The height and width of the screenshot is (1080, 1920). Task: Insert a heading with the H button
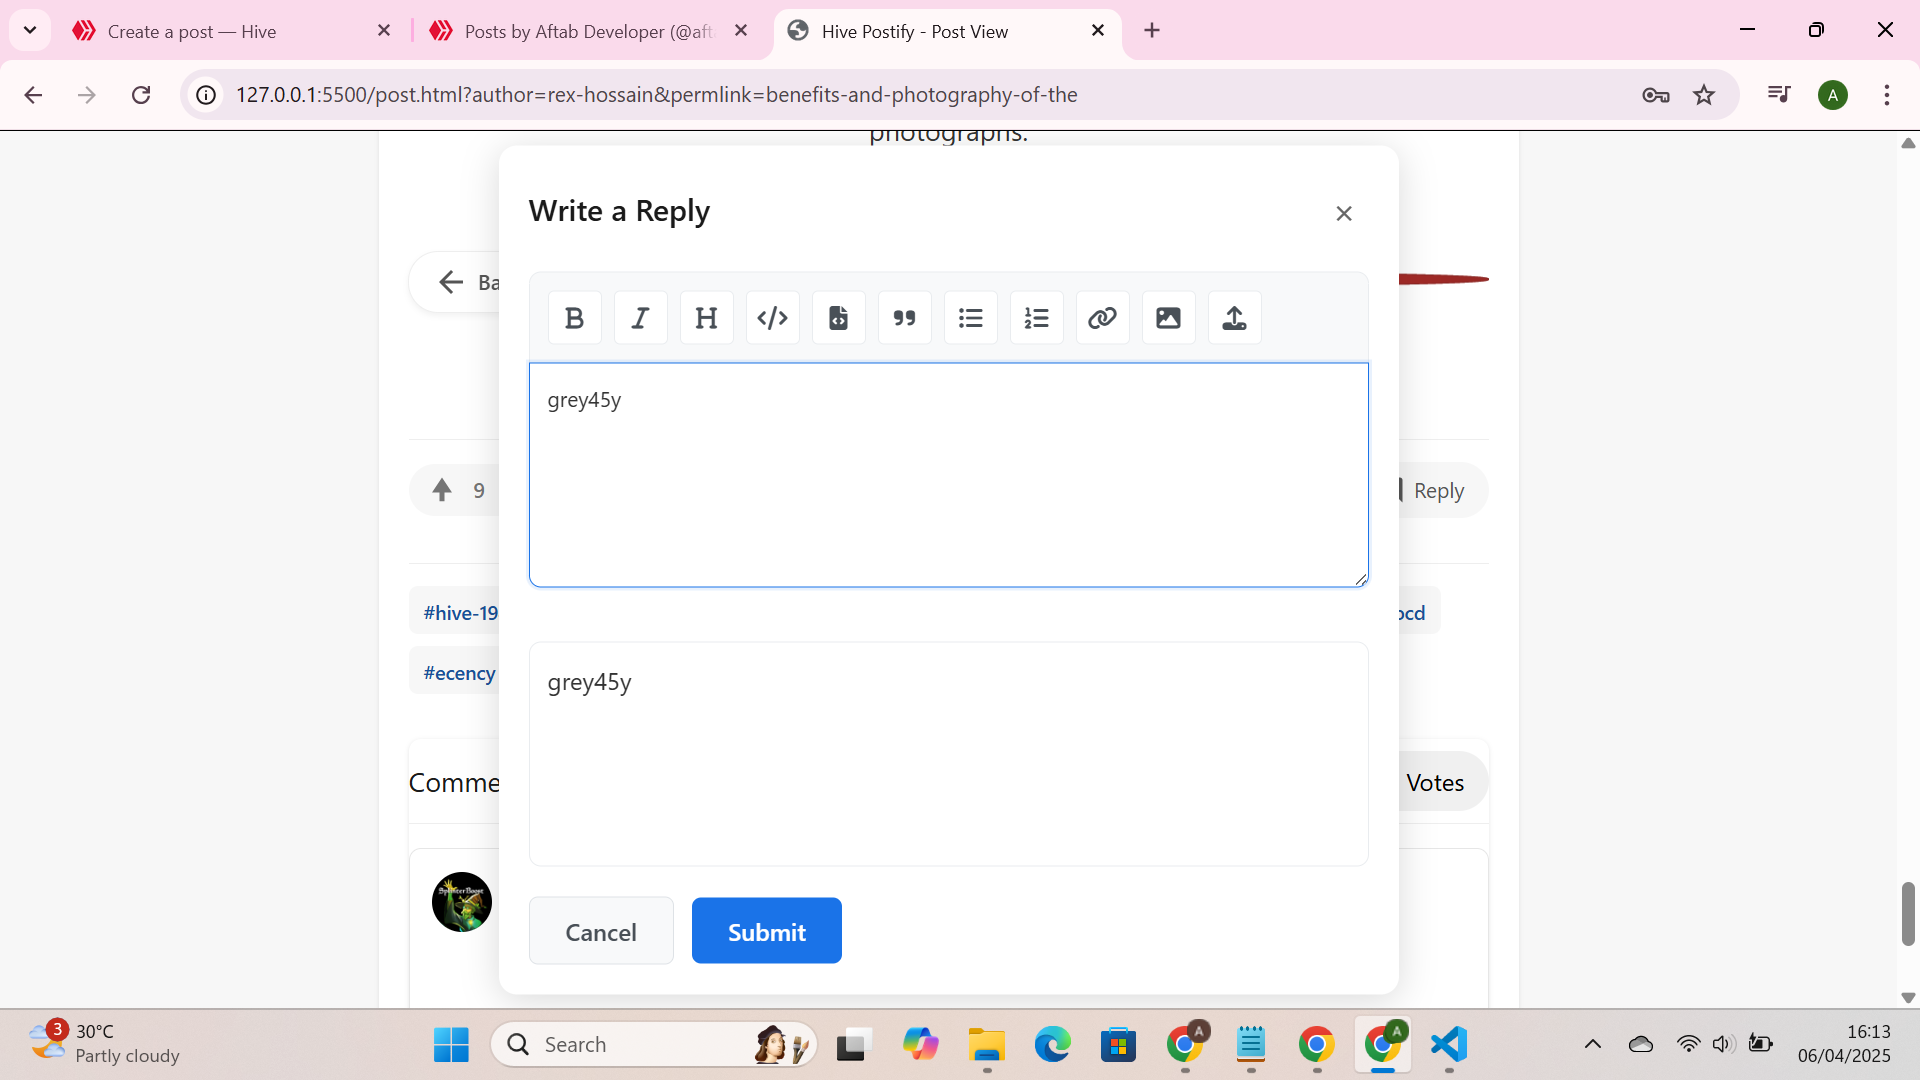click(706, 318)
